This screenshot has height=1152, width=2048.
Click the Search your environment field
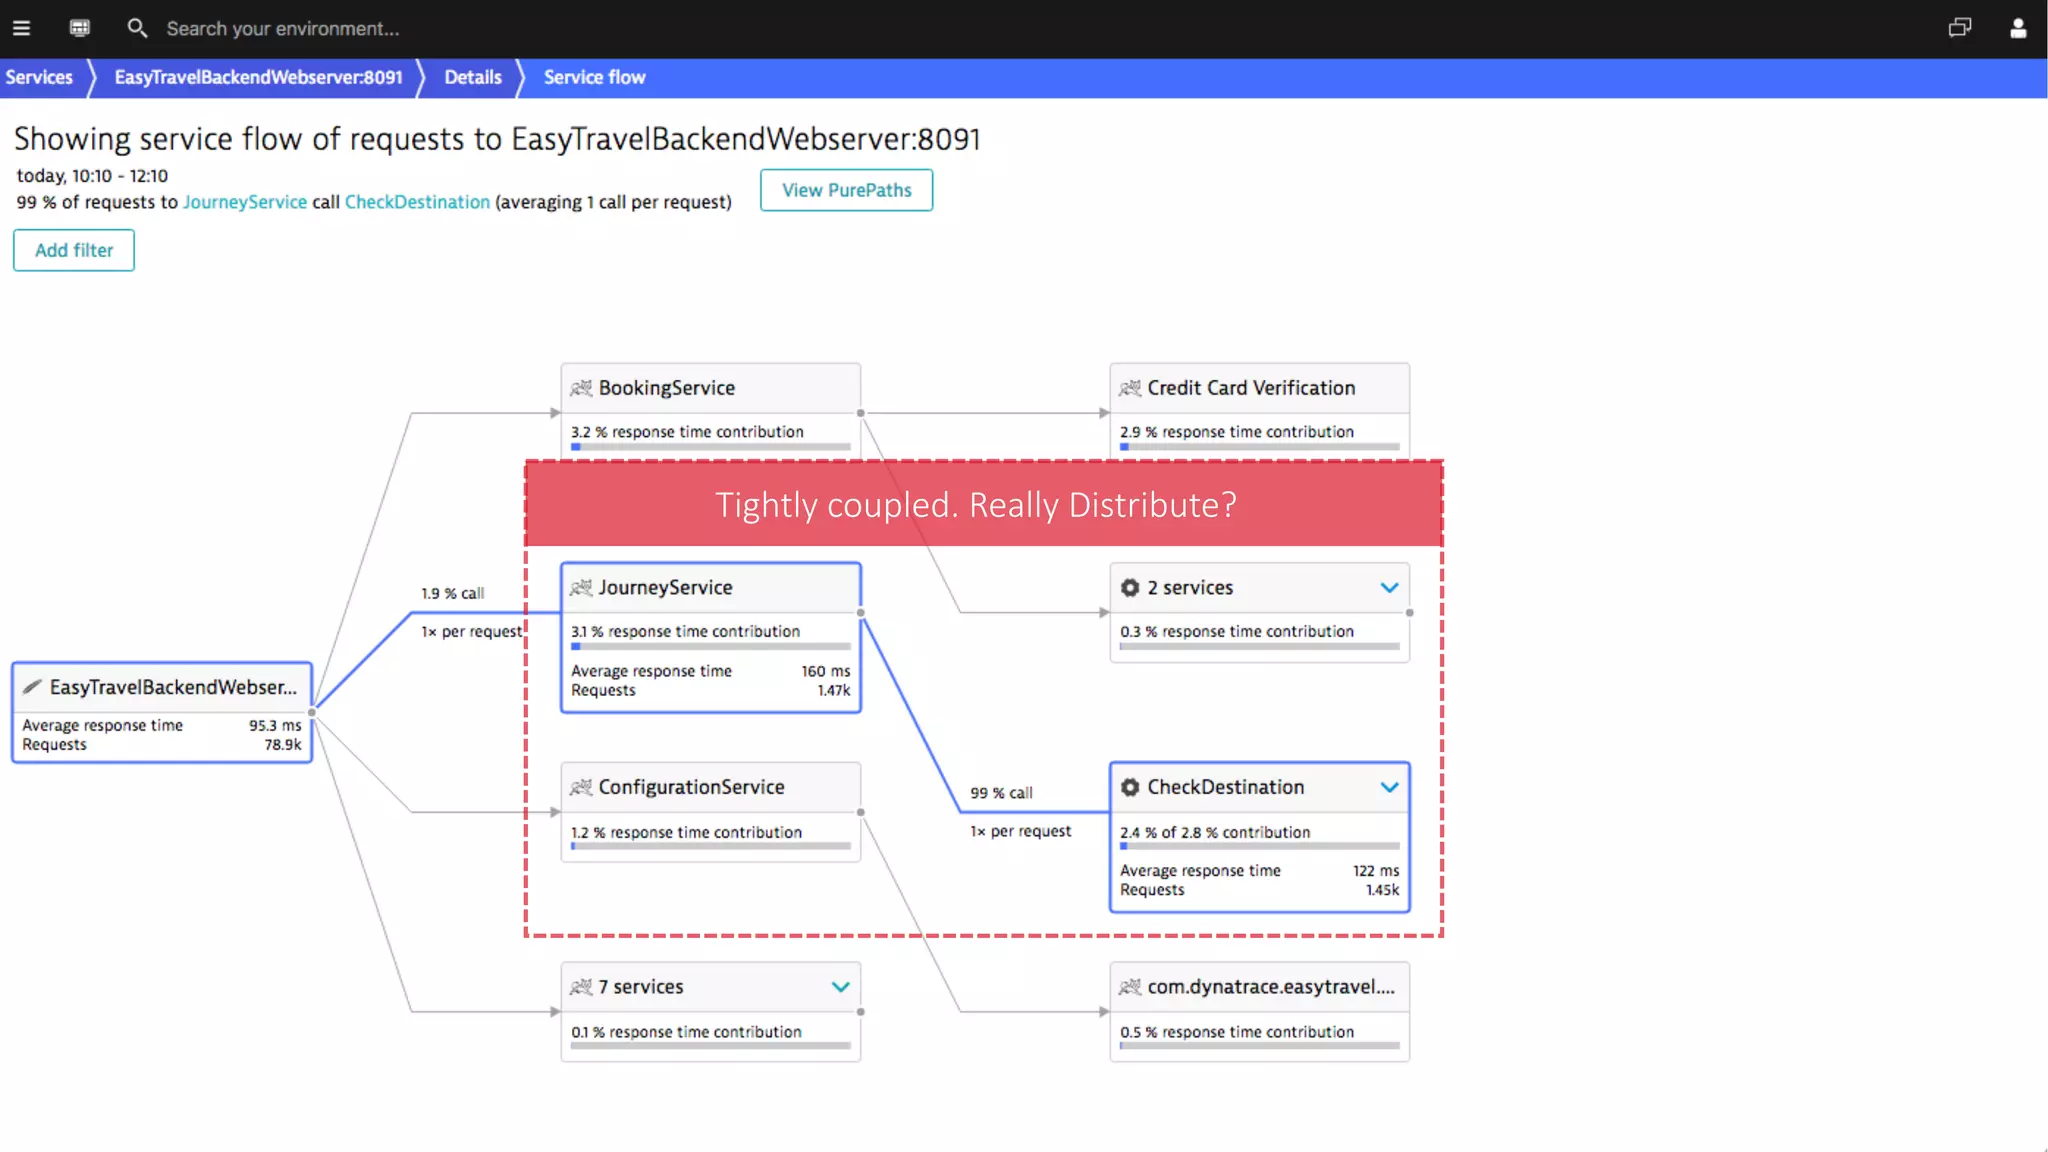pyautogui.click(x=283, y=28)
